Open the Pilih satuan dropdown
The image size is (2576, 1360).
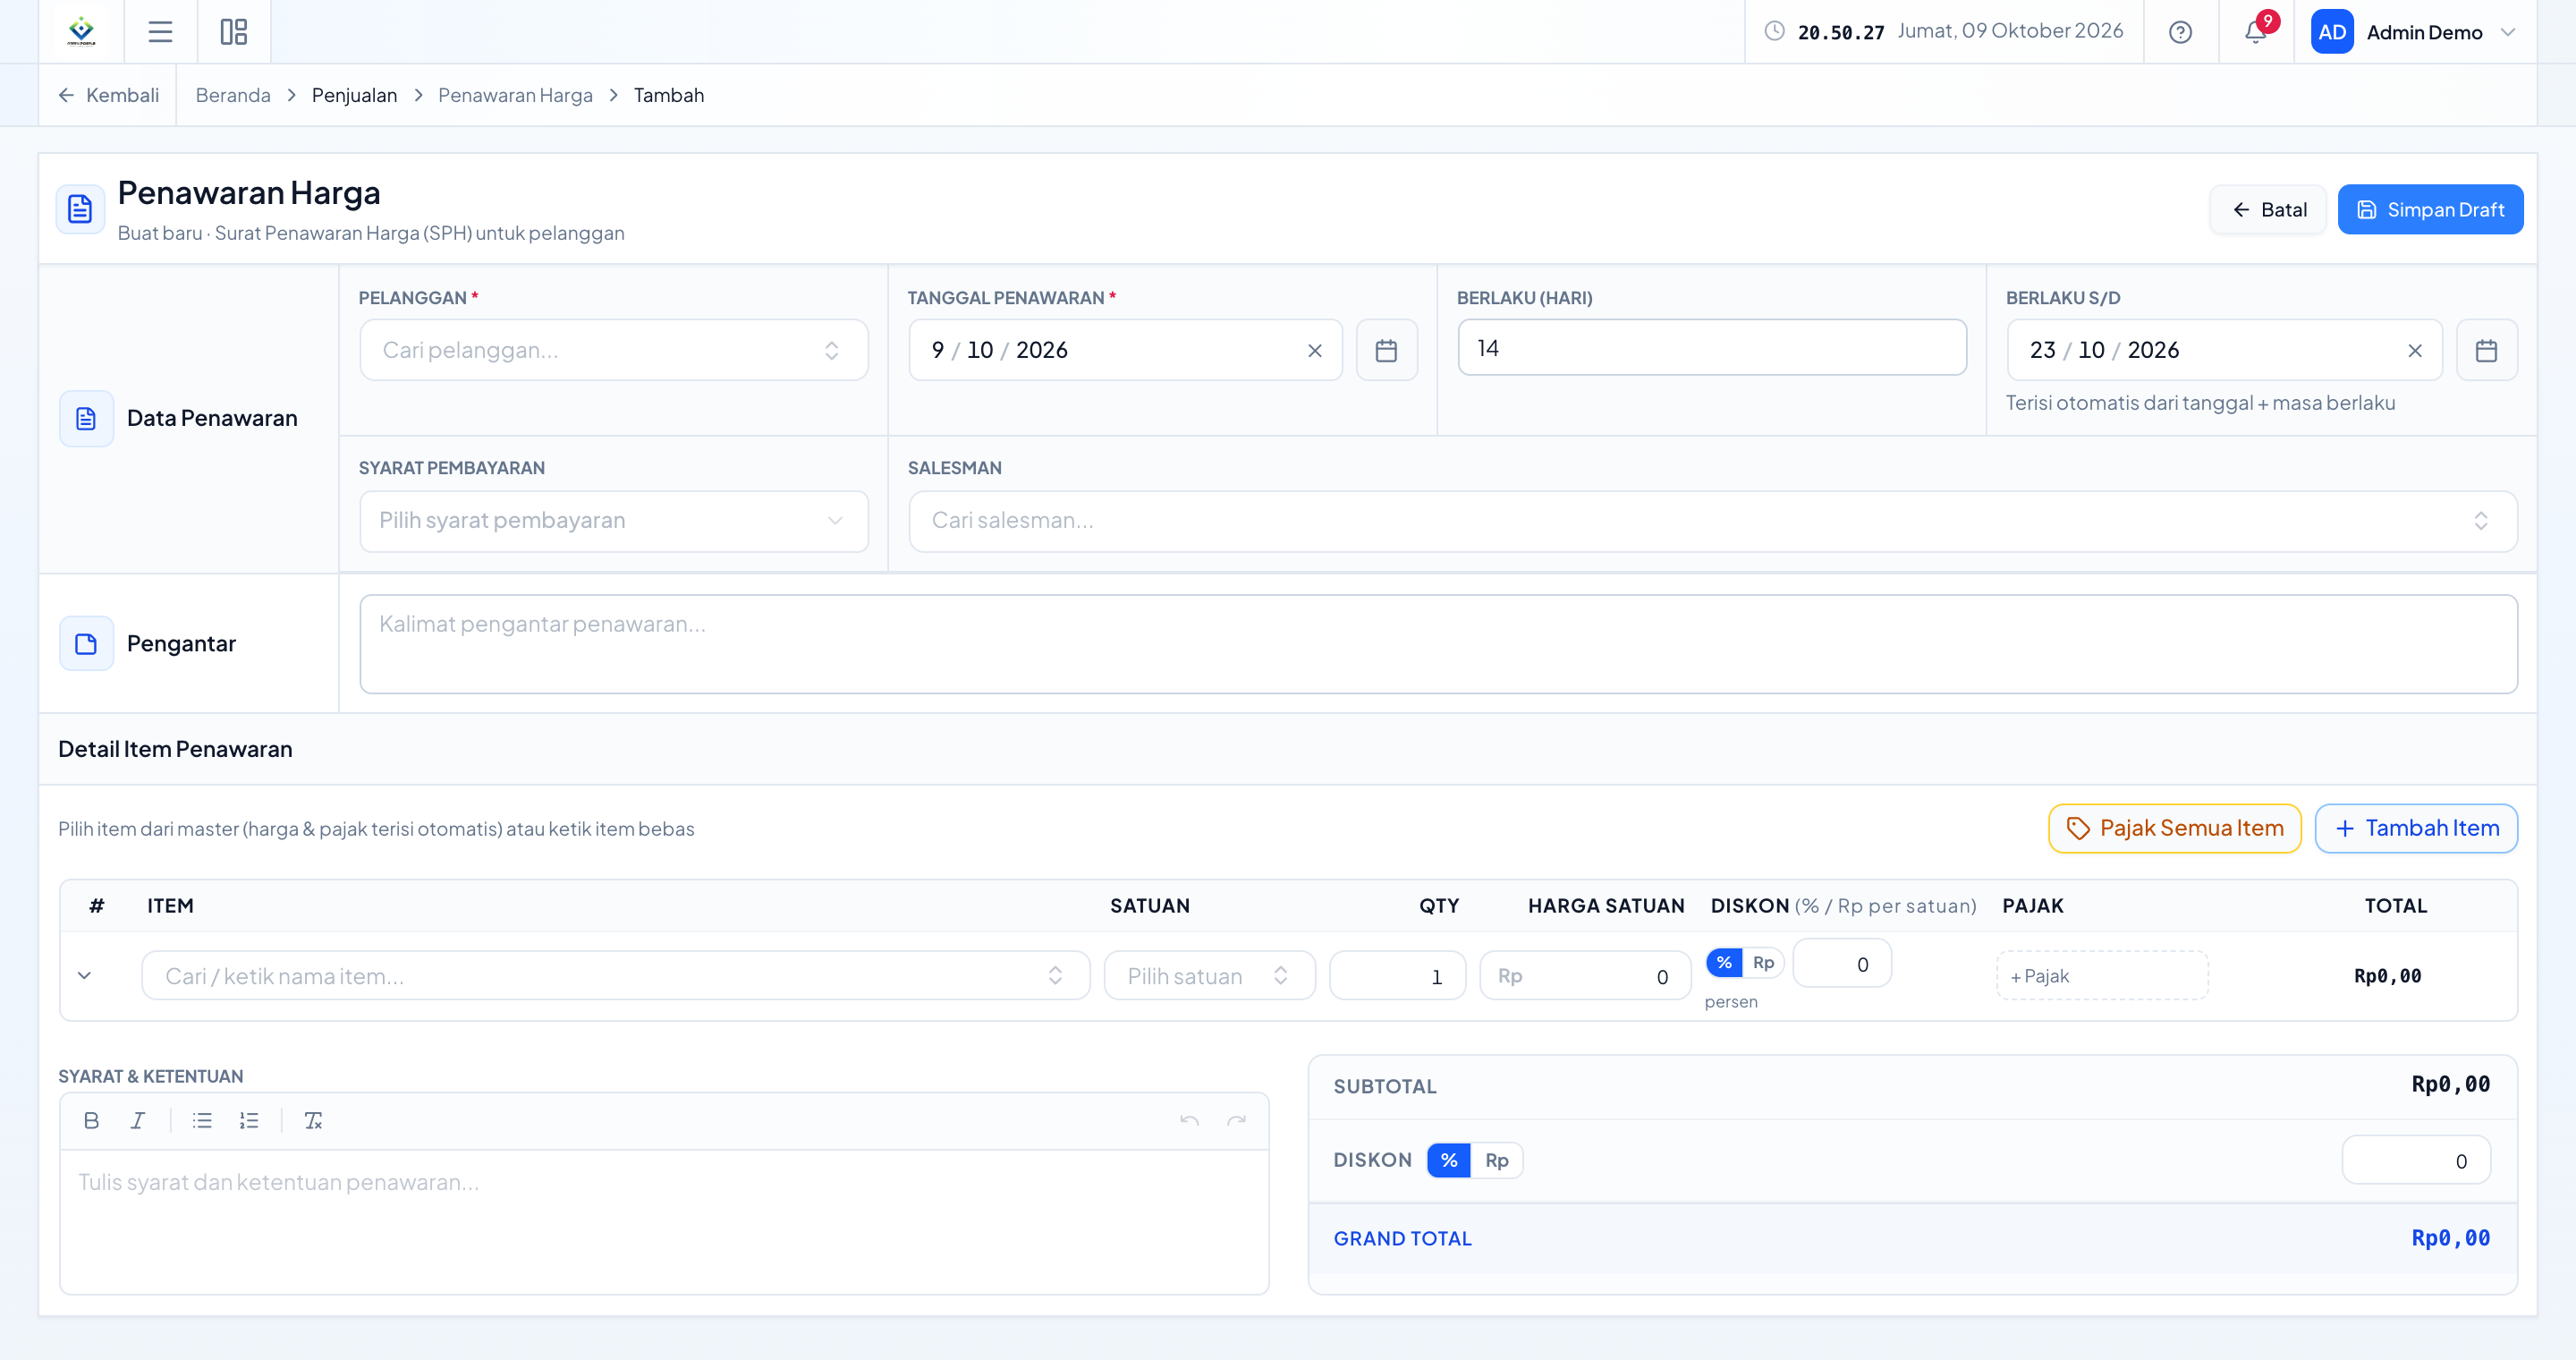tap(1209, 975)
